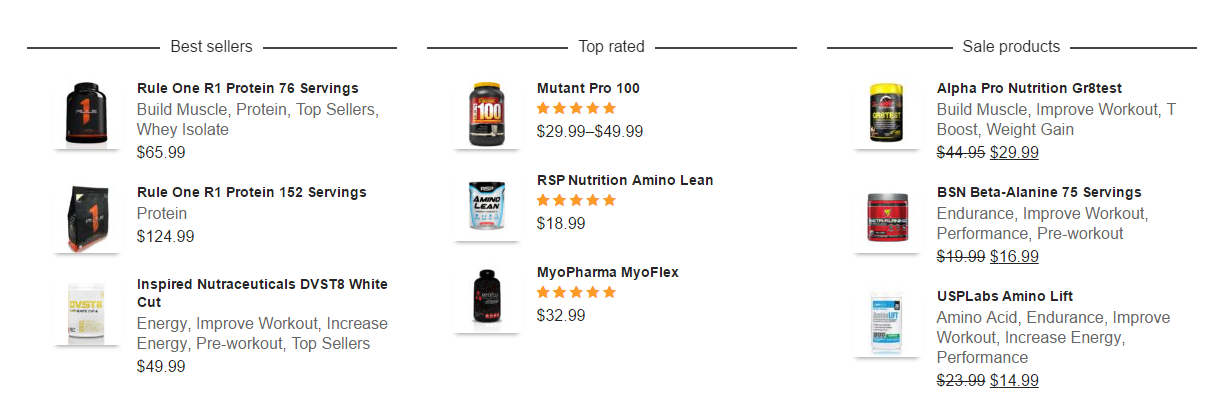Select the USPLabs Amino Lift product image
Viewport: 1223px width, 410px height.
(887, 322)
